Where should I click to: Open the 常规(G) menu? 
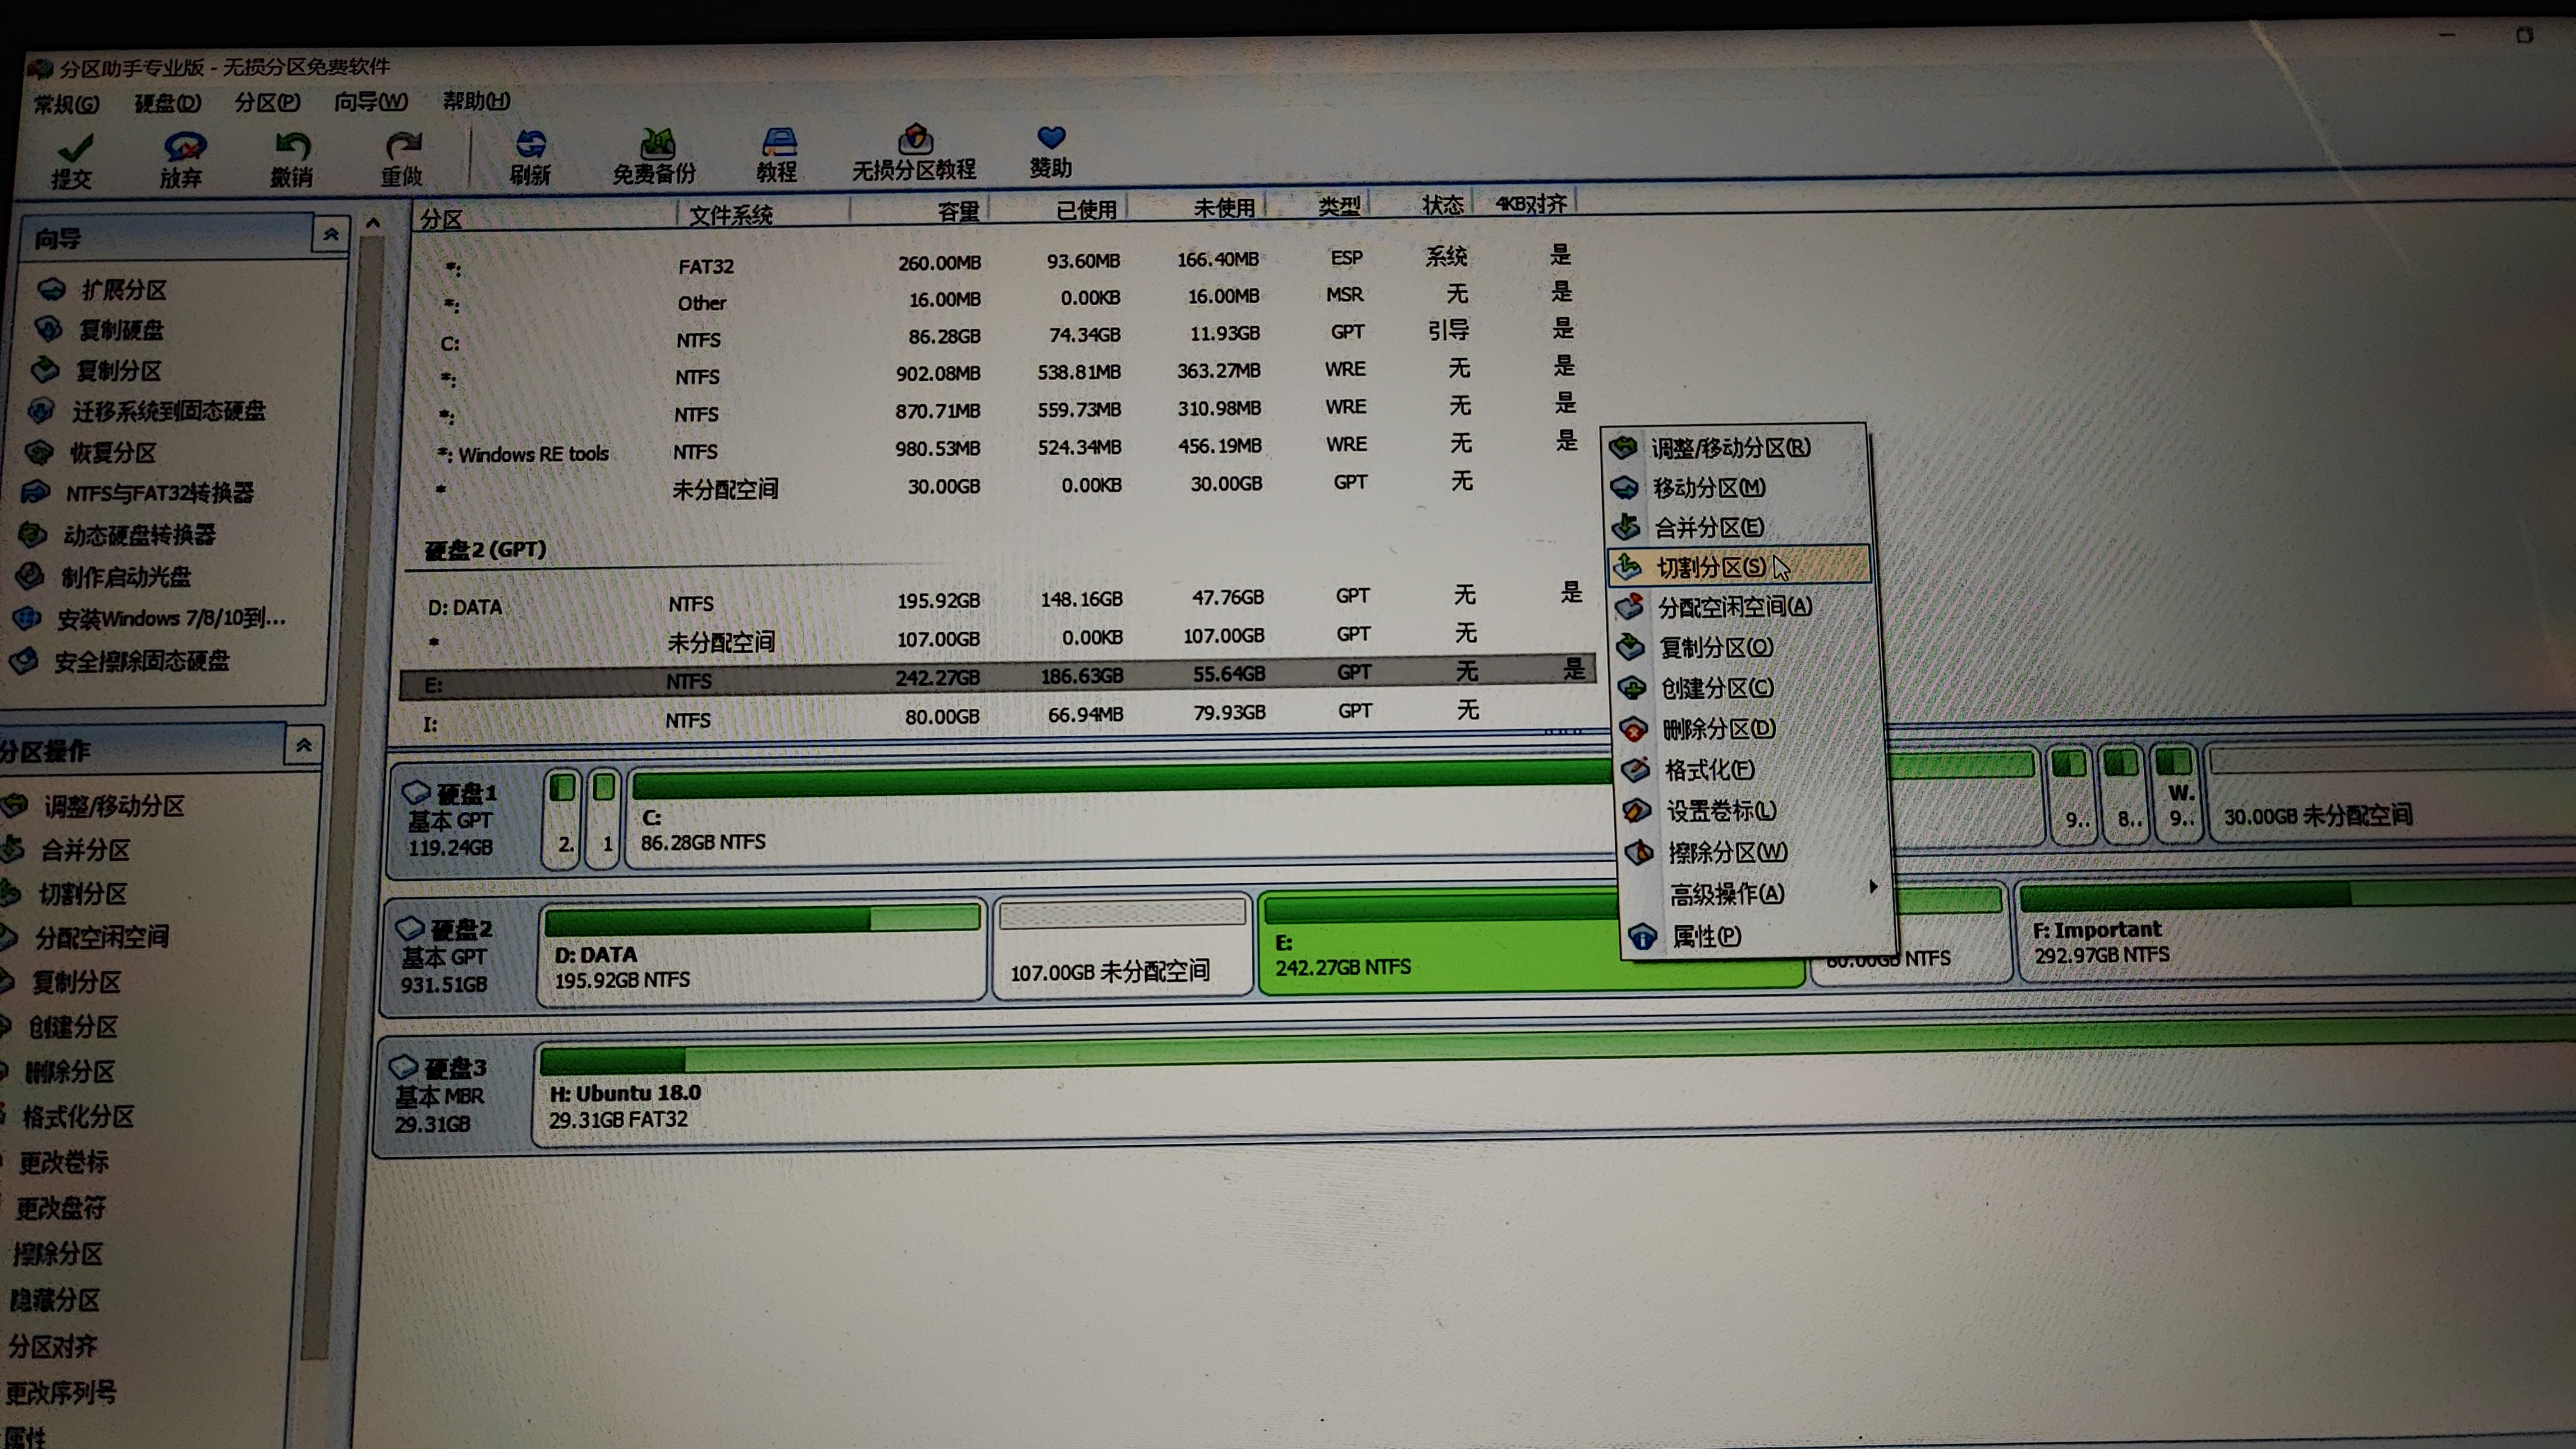66,104
